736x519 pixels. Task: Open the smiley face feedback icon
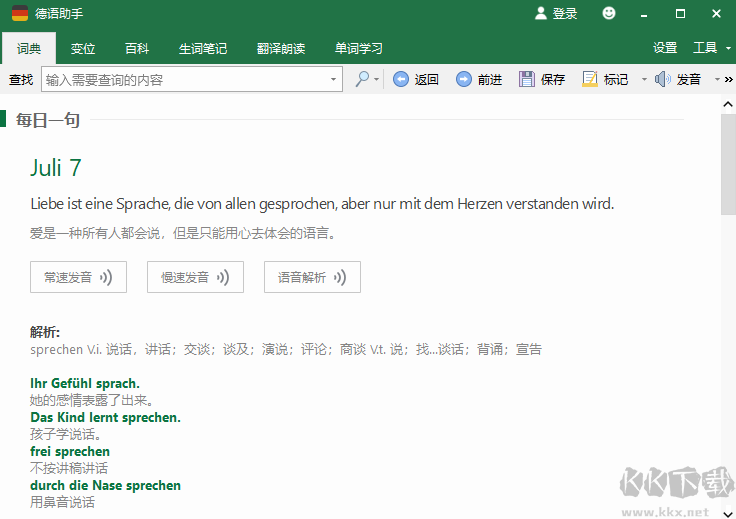[609, 13]
